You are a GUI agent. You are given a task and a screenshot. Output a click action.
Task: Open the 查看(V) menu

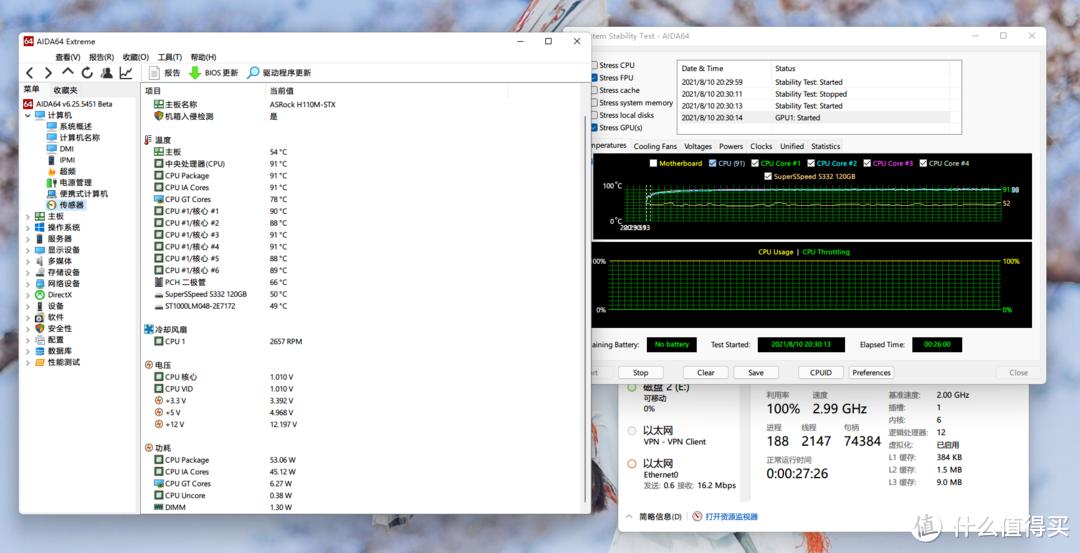click(x=68, y=57)
